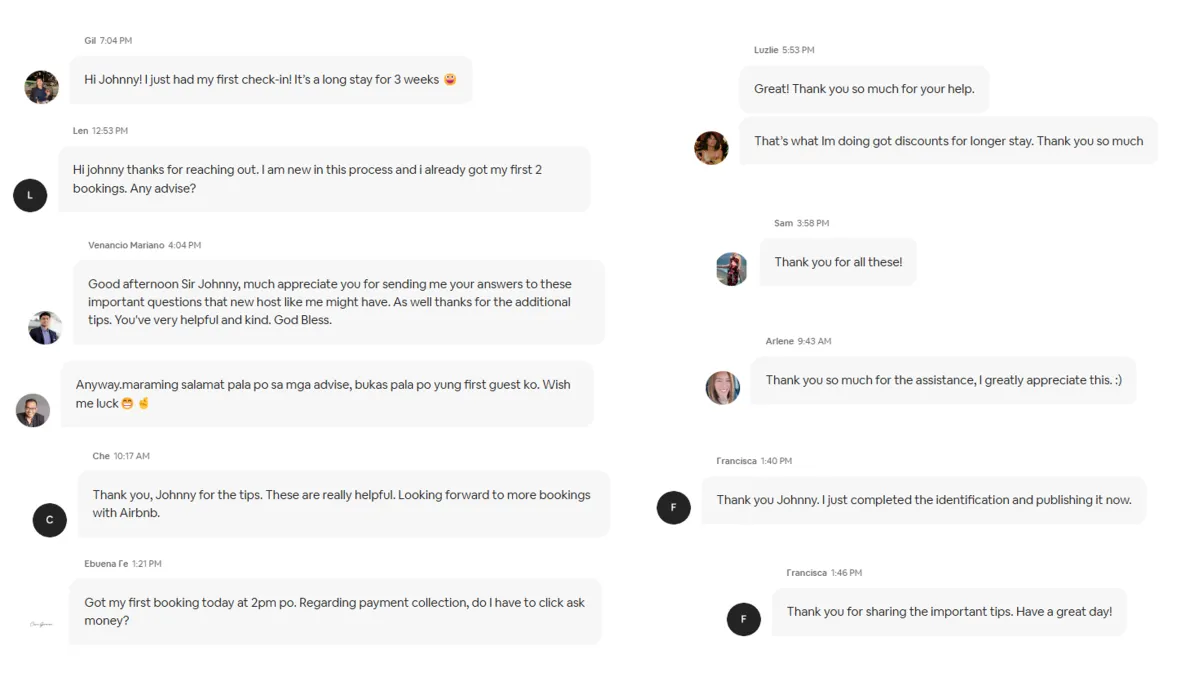Screen dimensions: 1200x675
Task: Click Che's "Thank you, Johnny for the tips" message
Action: click(342, 504)
